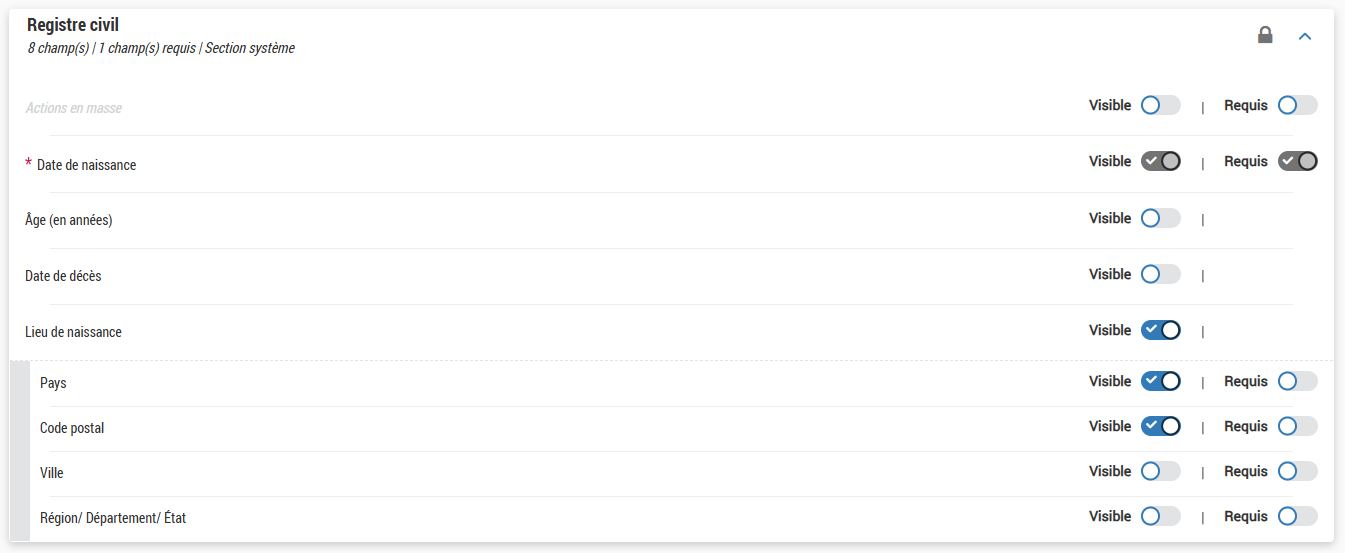Toggle Visible for Date de naissance
1345x553 pixels.
(x=1160, y=161)
